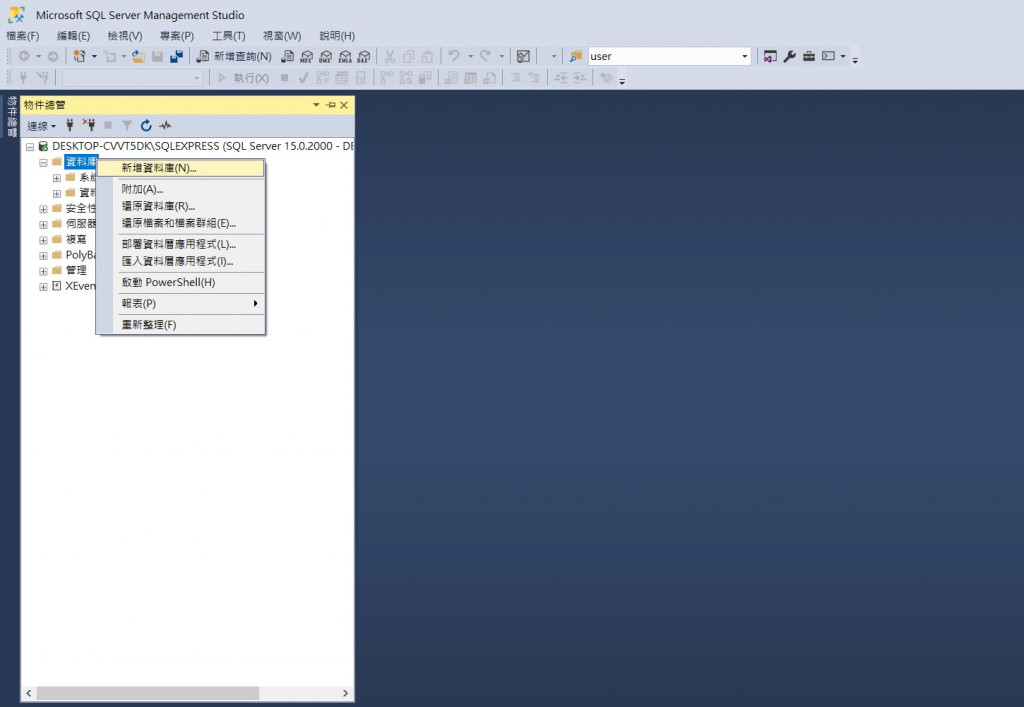Click the Disconnect plug icon with red X

[89, 125]
